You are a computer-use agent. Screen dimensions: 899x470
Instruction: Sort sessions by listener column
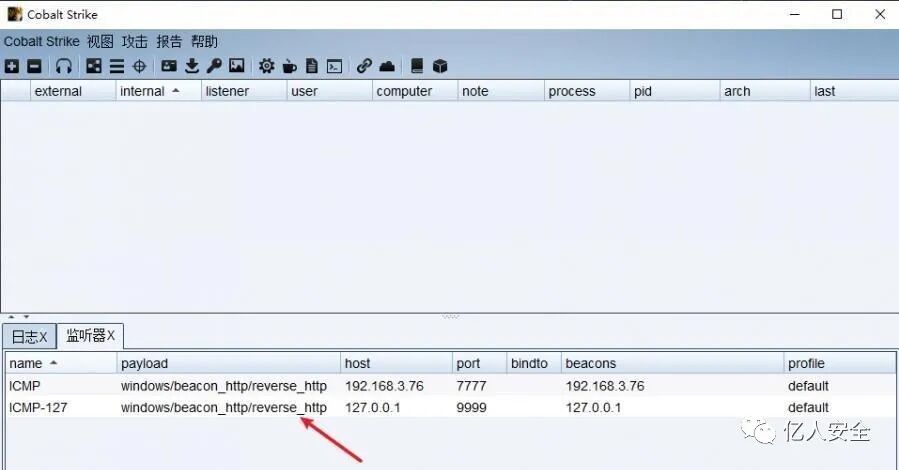pos(244,91)
